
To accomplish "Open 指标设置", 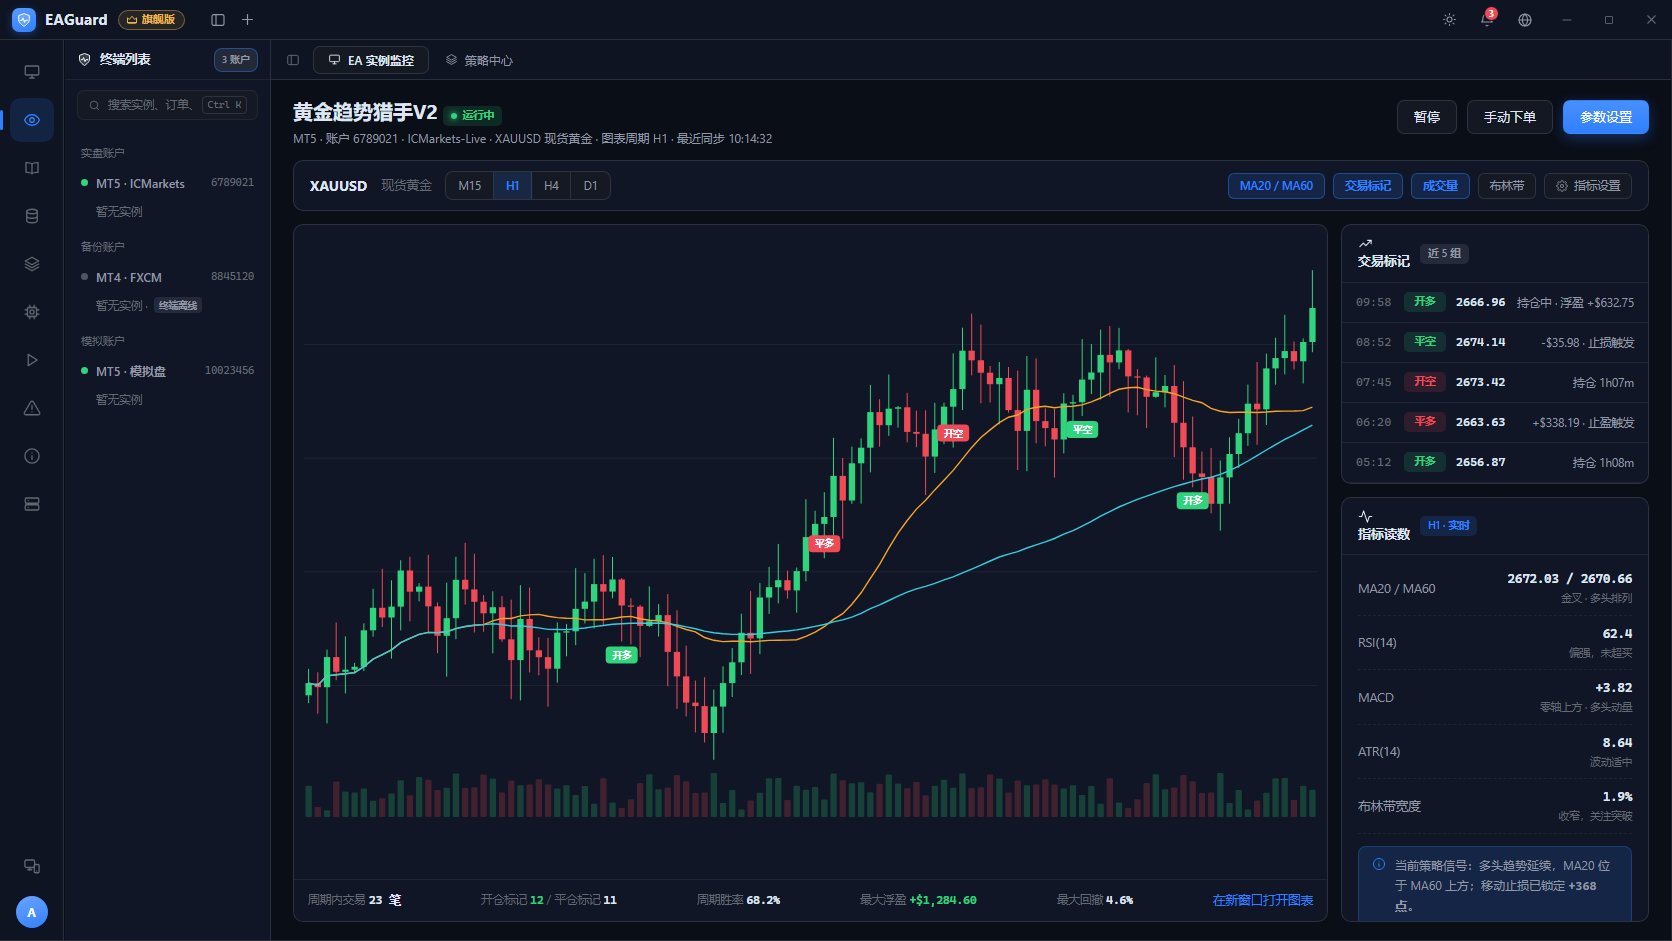I will [1588, 186].
